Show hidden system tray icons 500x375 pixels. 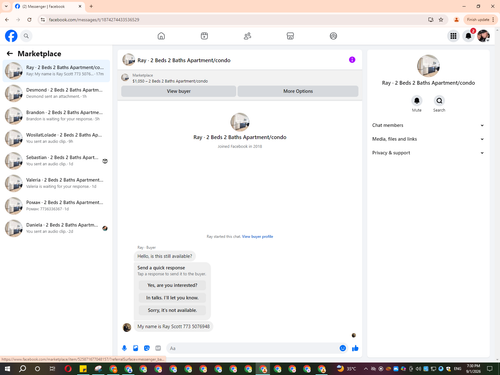coord(366,369)
